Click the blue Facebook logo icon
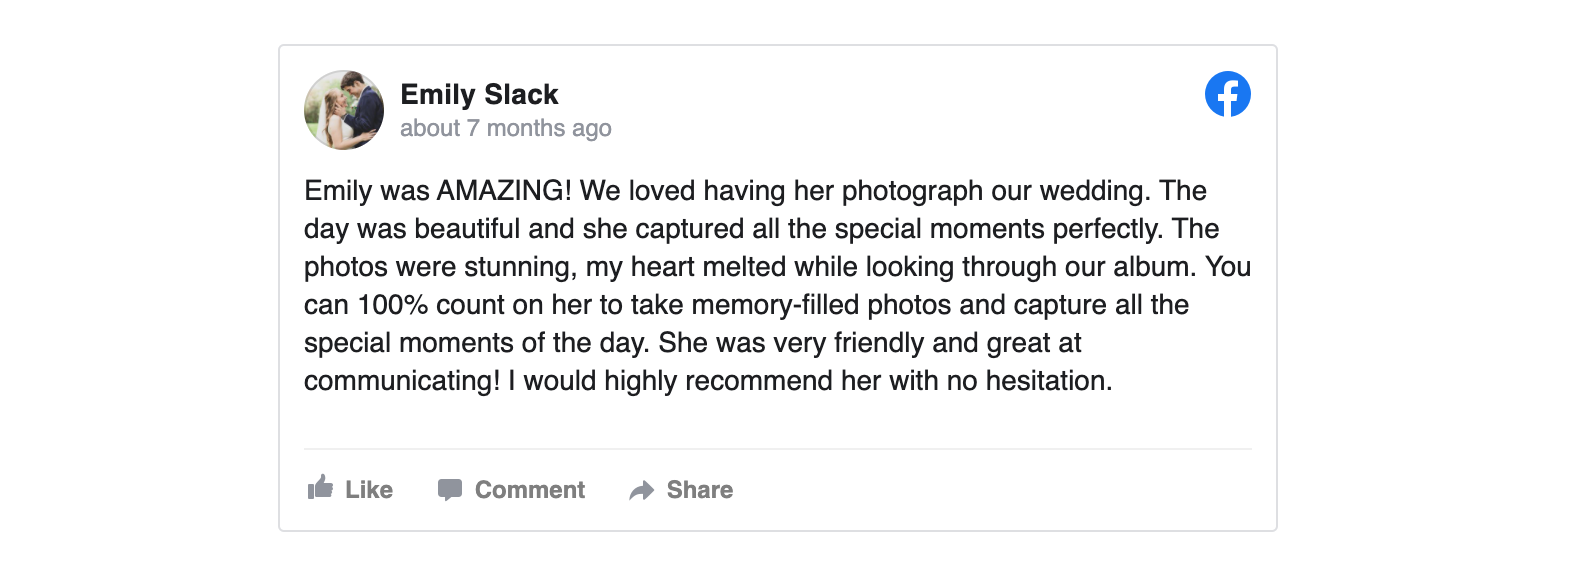Viewport: 1572px width, 576px height. click(1227, 94)
